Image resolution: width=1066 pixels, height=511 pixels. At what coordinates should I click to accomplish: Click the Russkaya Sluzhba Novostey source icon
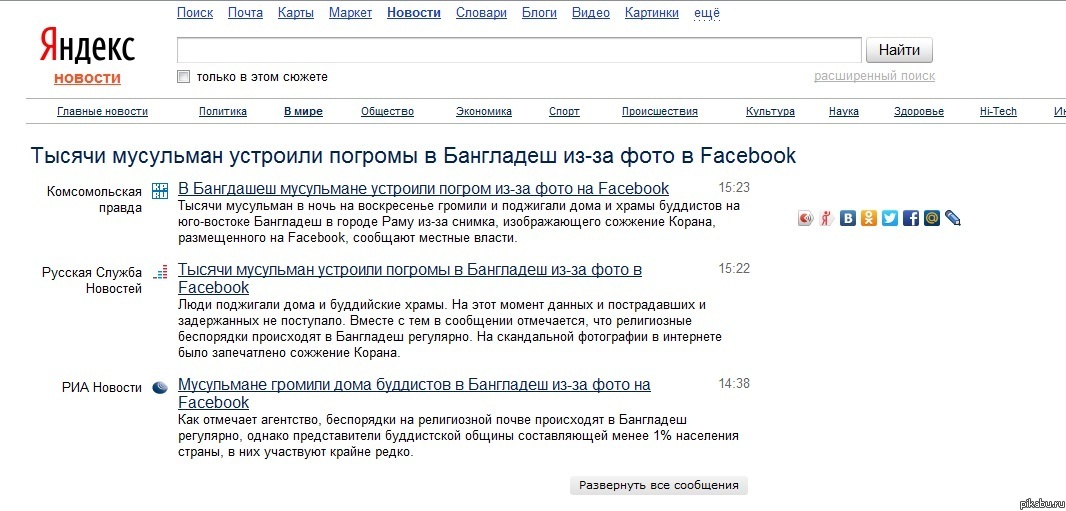160,272
